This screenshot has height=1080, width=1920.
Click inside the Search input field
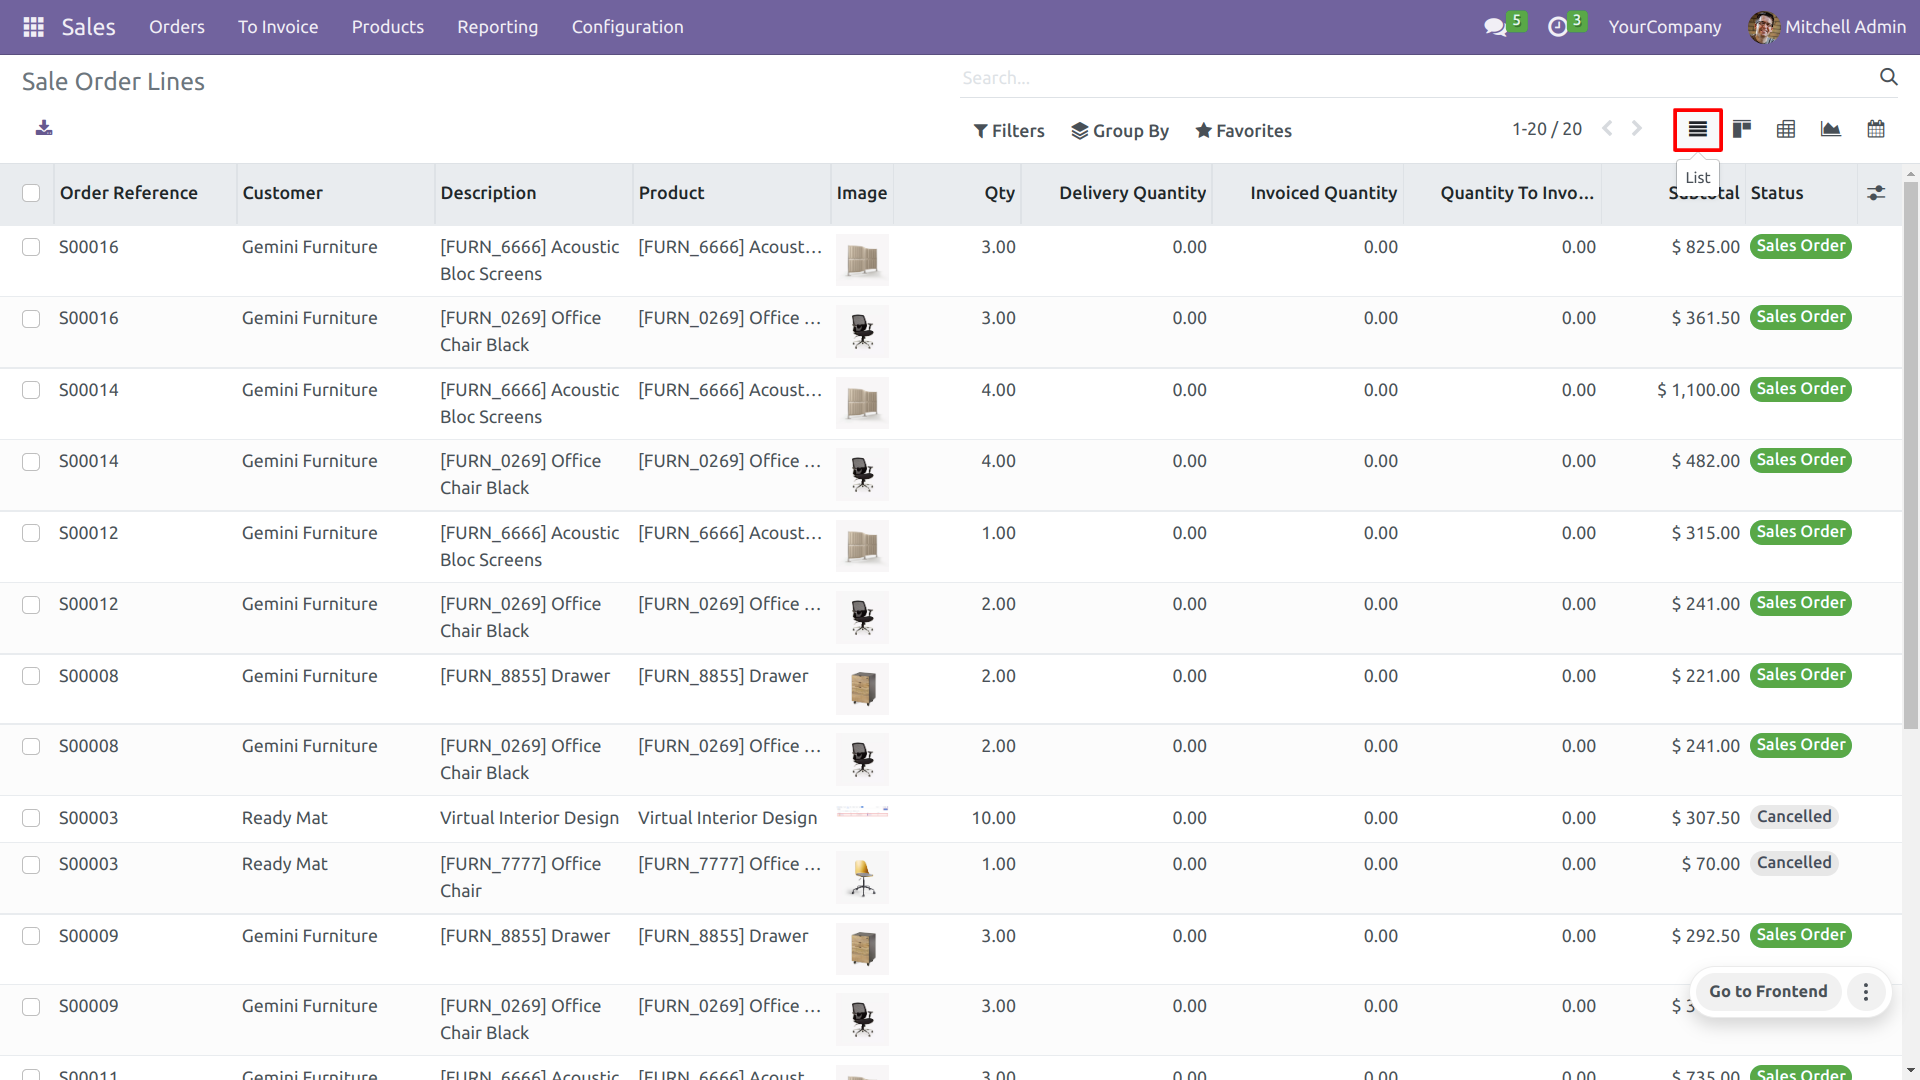(x=1400, y=78)
